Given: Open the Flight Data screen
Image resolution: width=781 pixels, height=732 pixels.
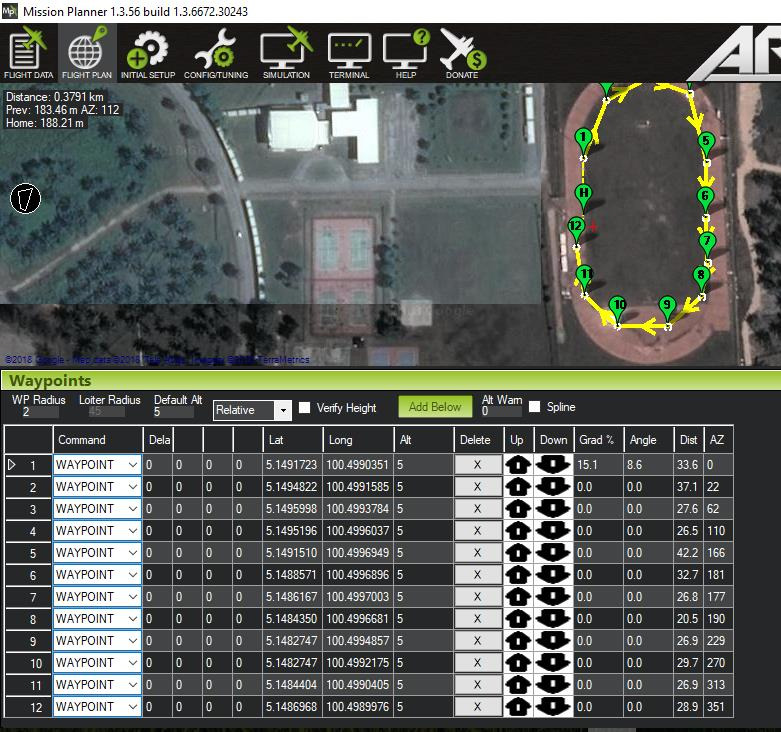Looking at the screenshot, I should (29, 54).
